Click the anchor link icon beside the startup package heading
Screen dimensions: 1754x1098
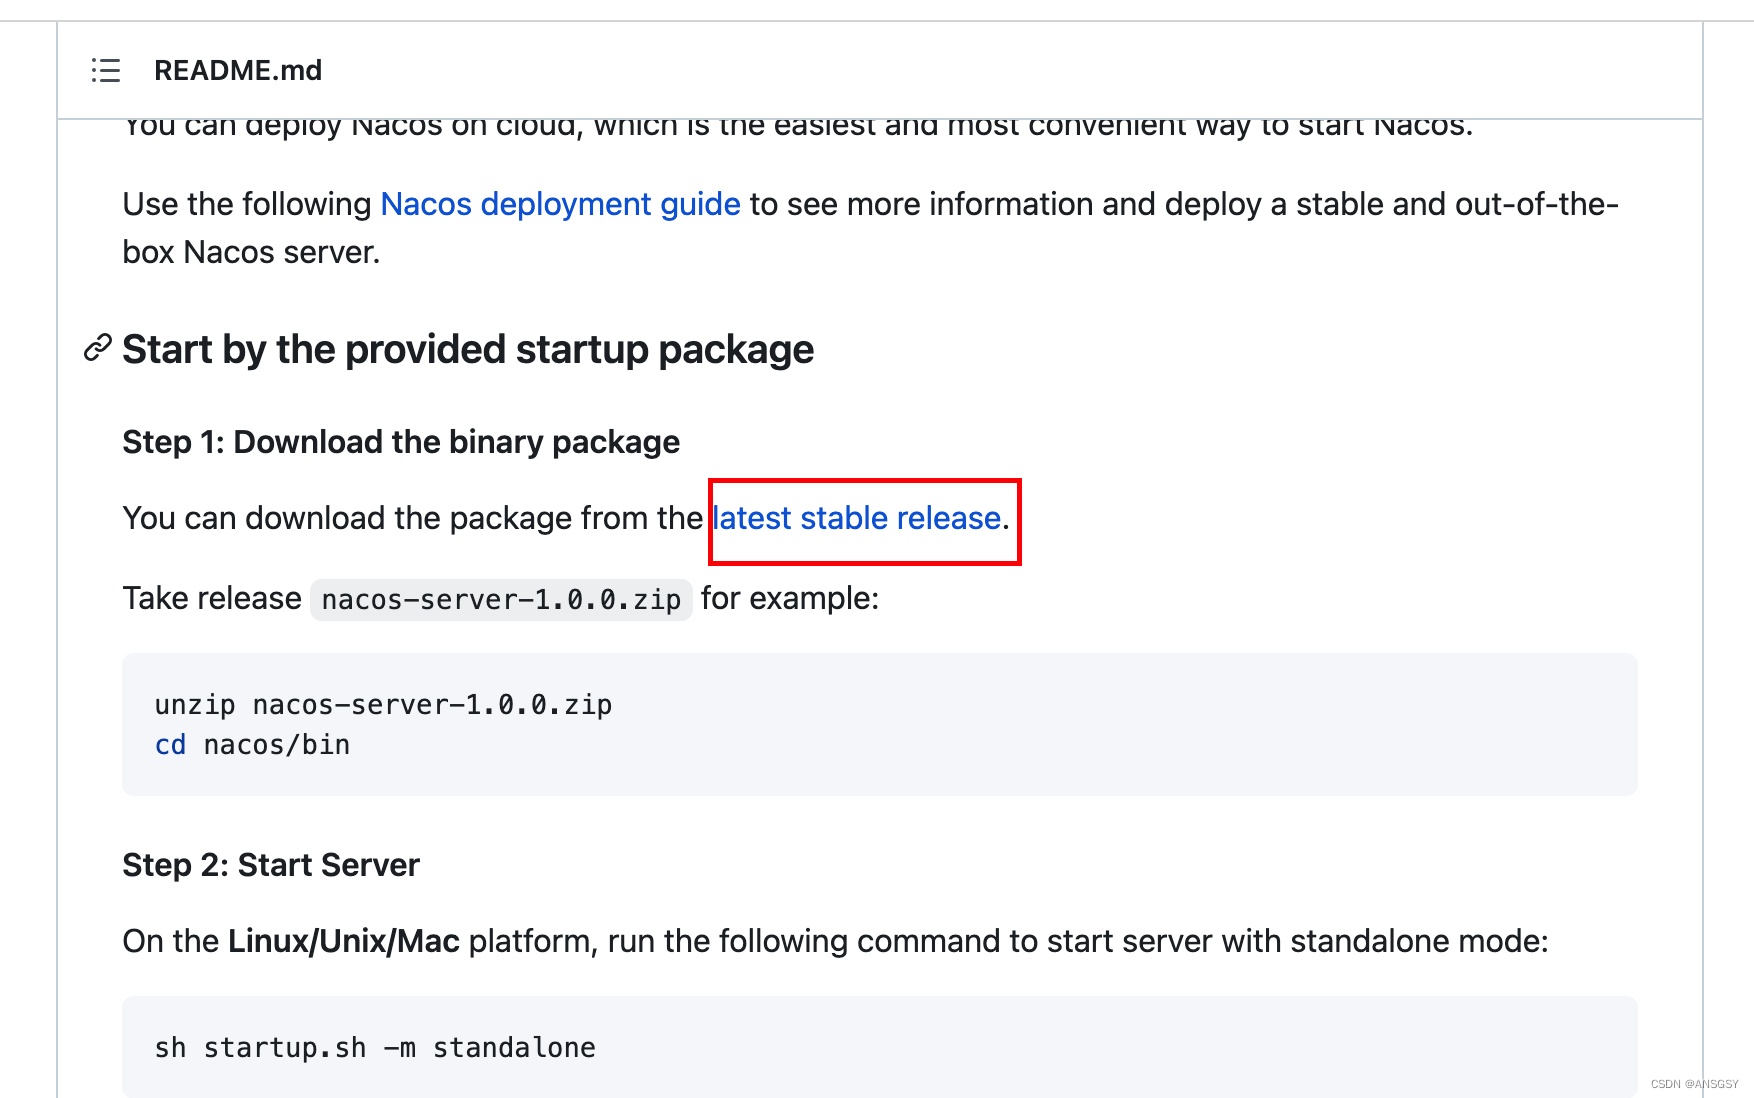point(97,348)
